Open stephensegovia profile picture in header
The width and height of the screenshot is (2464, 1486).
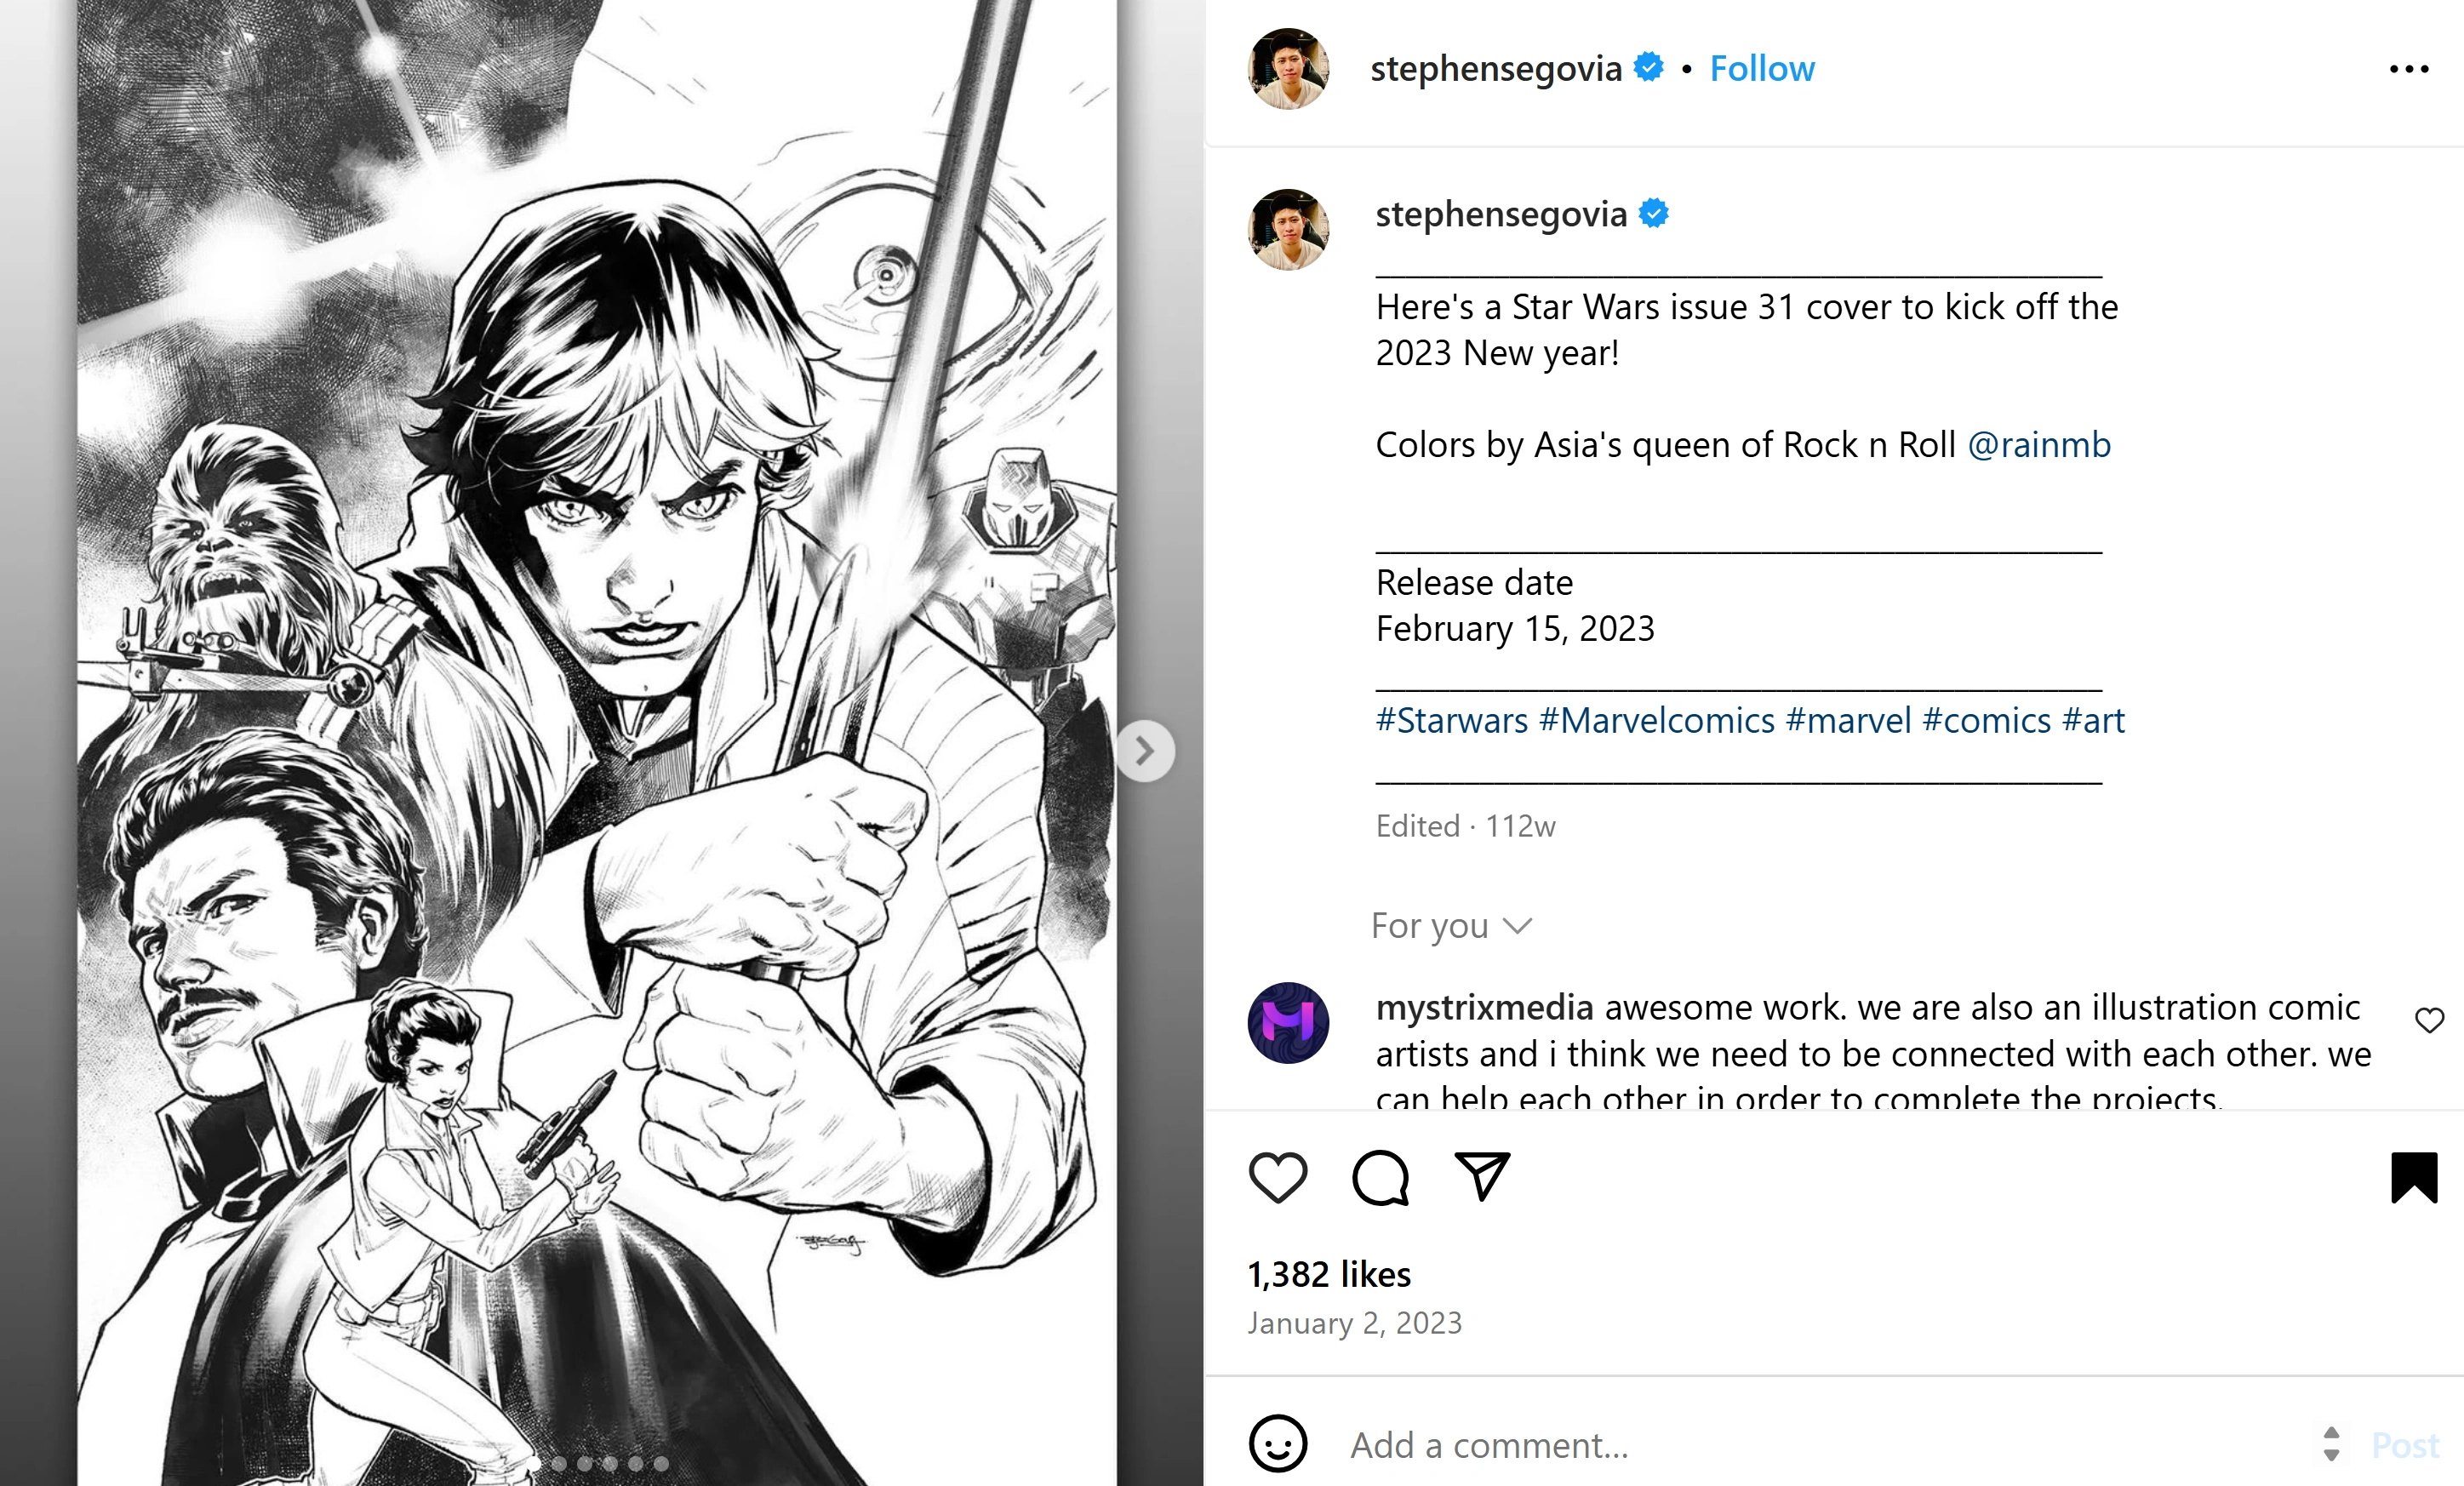pyautogui.click(x=1288, y=69)
